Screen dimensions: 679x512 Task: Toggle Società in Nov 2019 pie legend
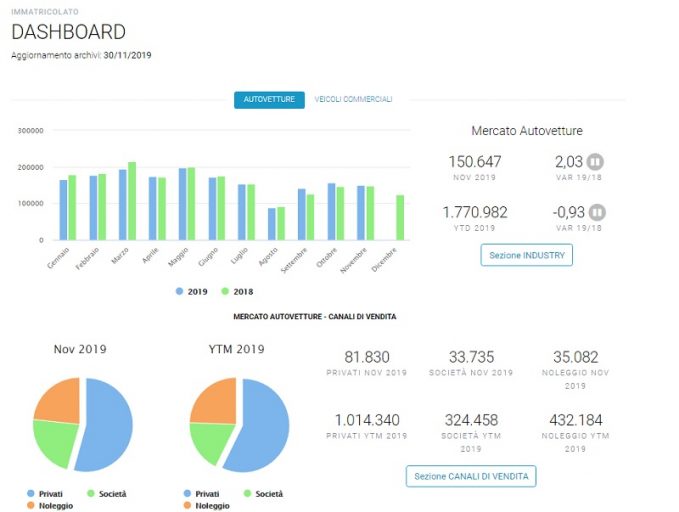(x=107, y=494)
